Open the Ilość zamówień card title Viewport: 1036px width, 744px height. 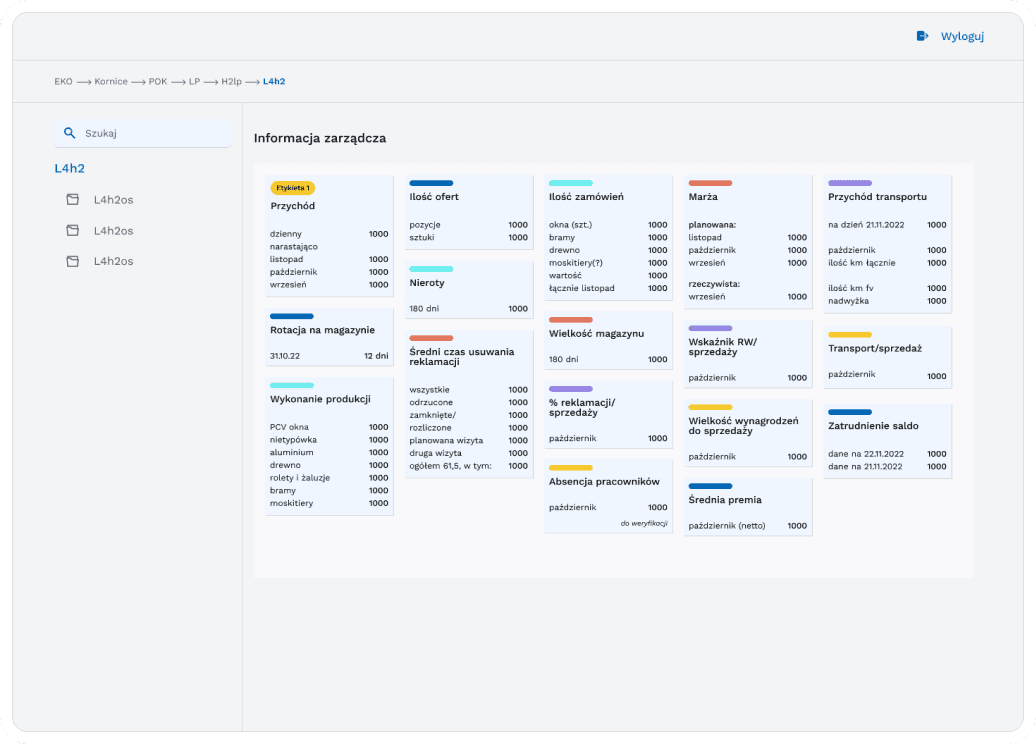(586, 197)
